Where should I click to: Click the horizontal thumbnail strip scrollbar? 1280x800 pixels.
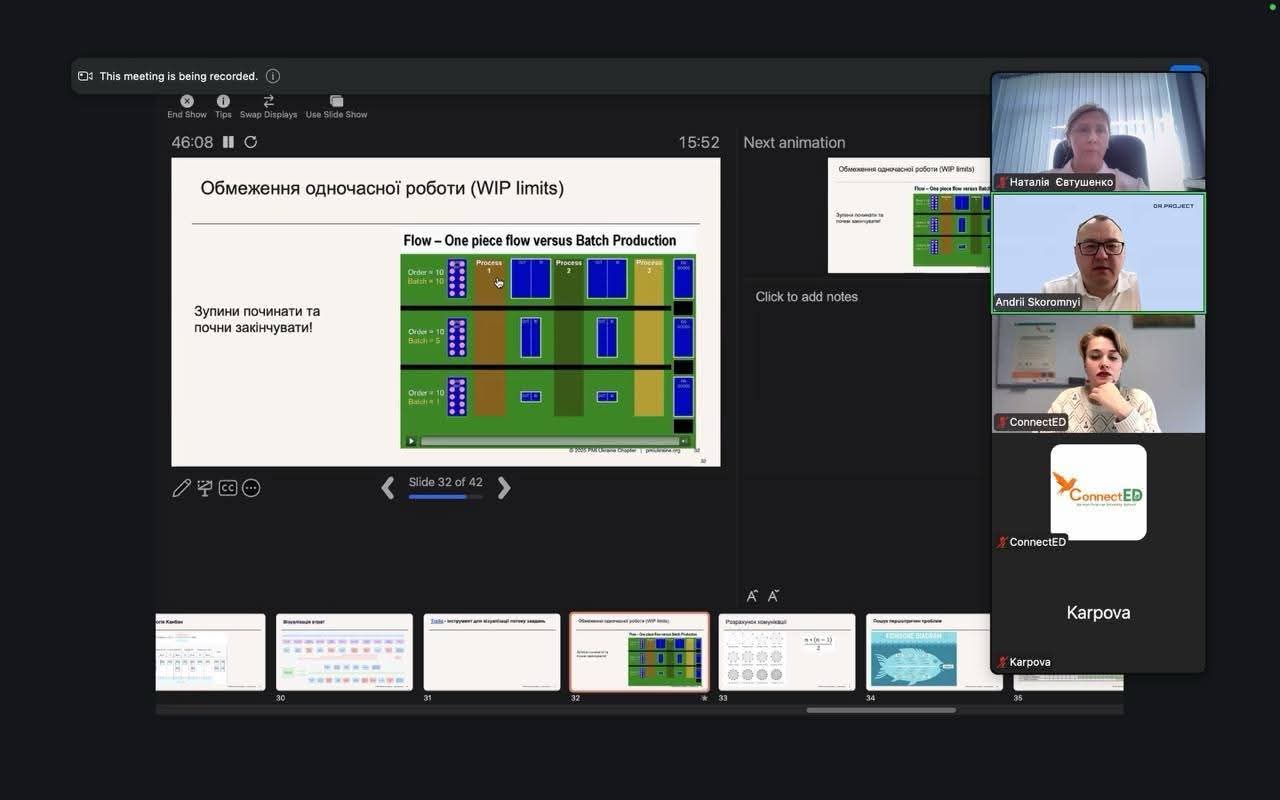881,710
